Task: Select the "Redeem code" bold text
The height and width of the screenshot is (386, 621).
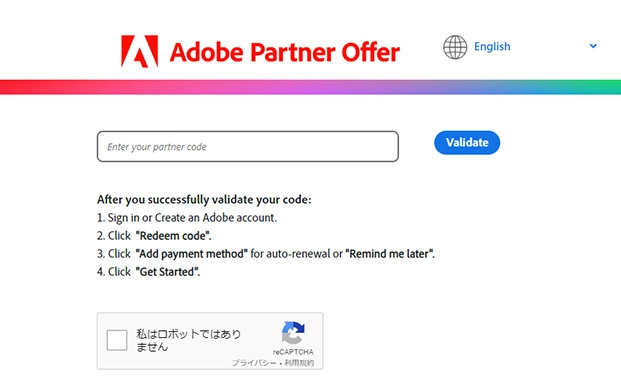Action: coord(173,236)
